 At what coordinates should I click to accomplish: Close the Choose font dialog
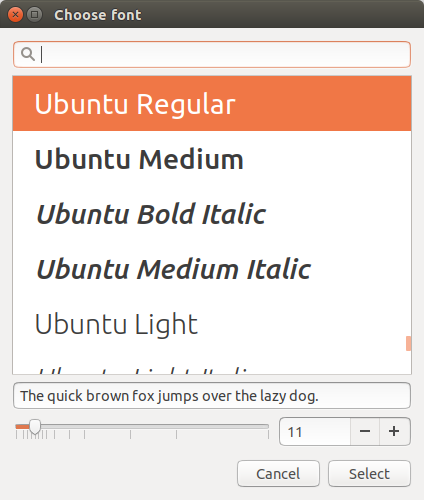(x=15, y=15)
